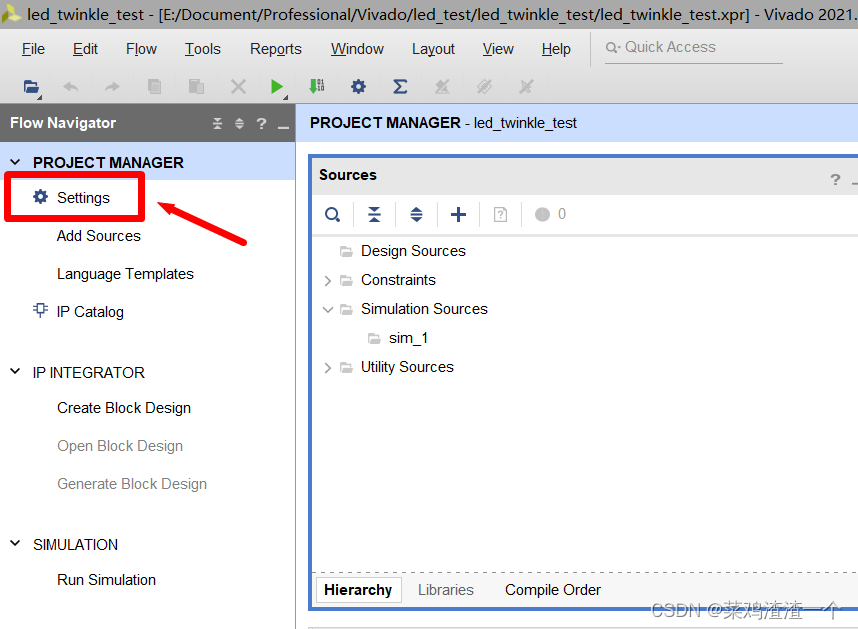Click the Redo arrow in toolbar
858x629 pixels.
(x=112, y=86)
